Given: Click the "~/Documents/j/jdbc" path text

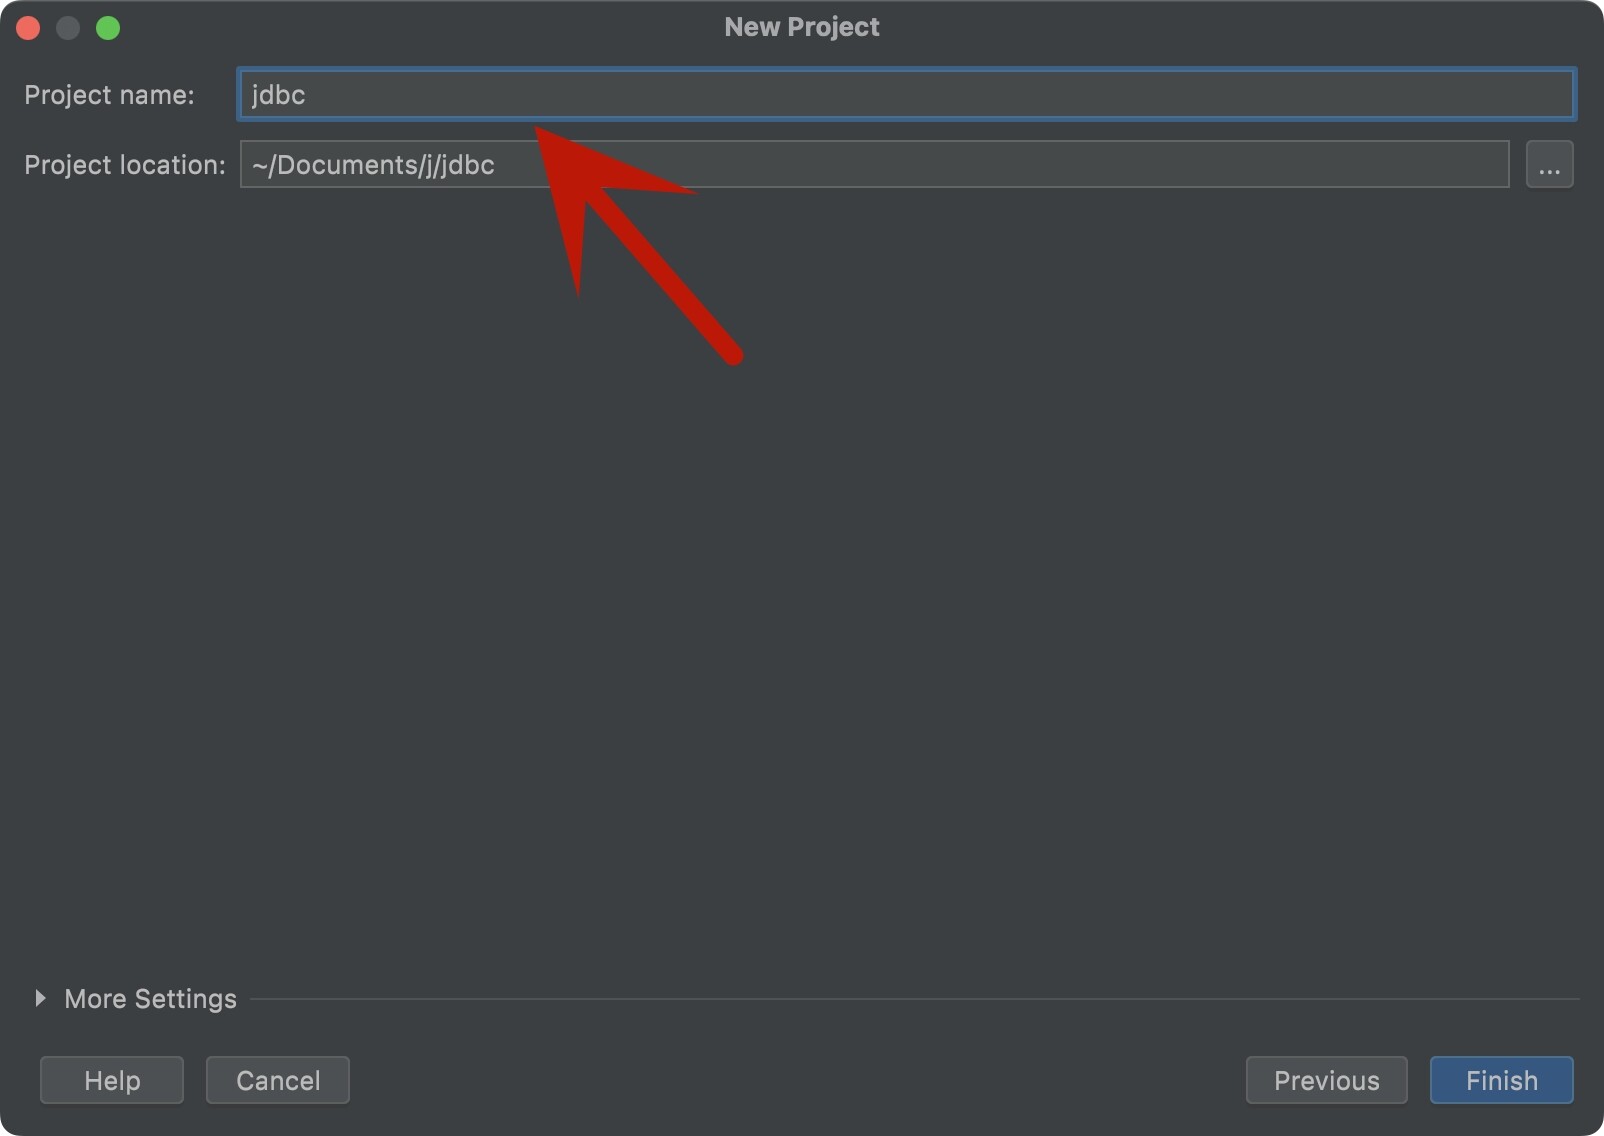Looking at the screenshot, I should point(373,165).
